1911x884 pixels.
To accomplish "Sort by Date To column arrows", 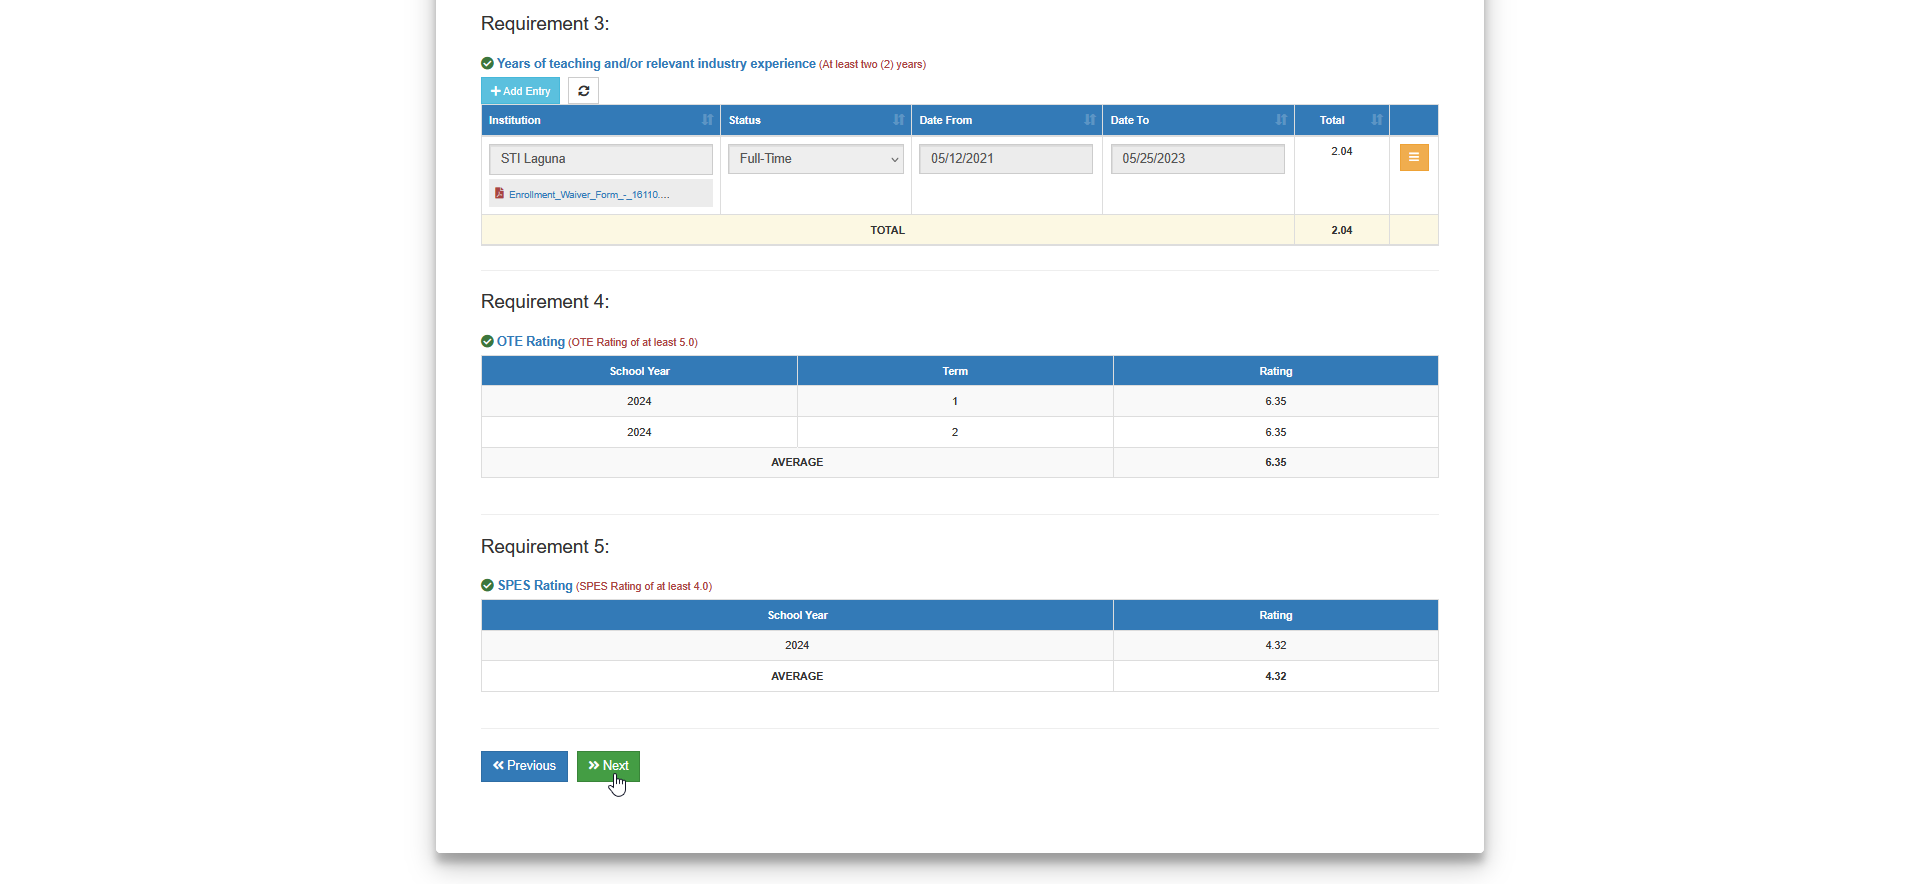I will click(1281, 120).
